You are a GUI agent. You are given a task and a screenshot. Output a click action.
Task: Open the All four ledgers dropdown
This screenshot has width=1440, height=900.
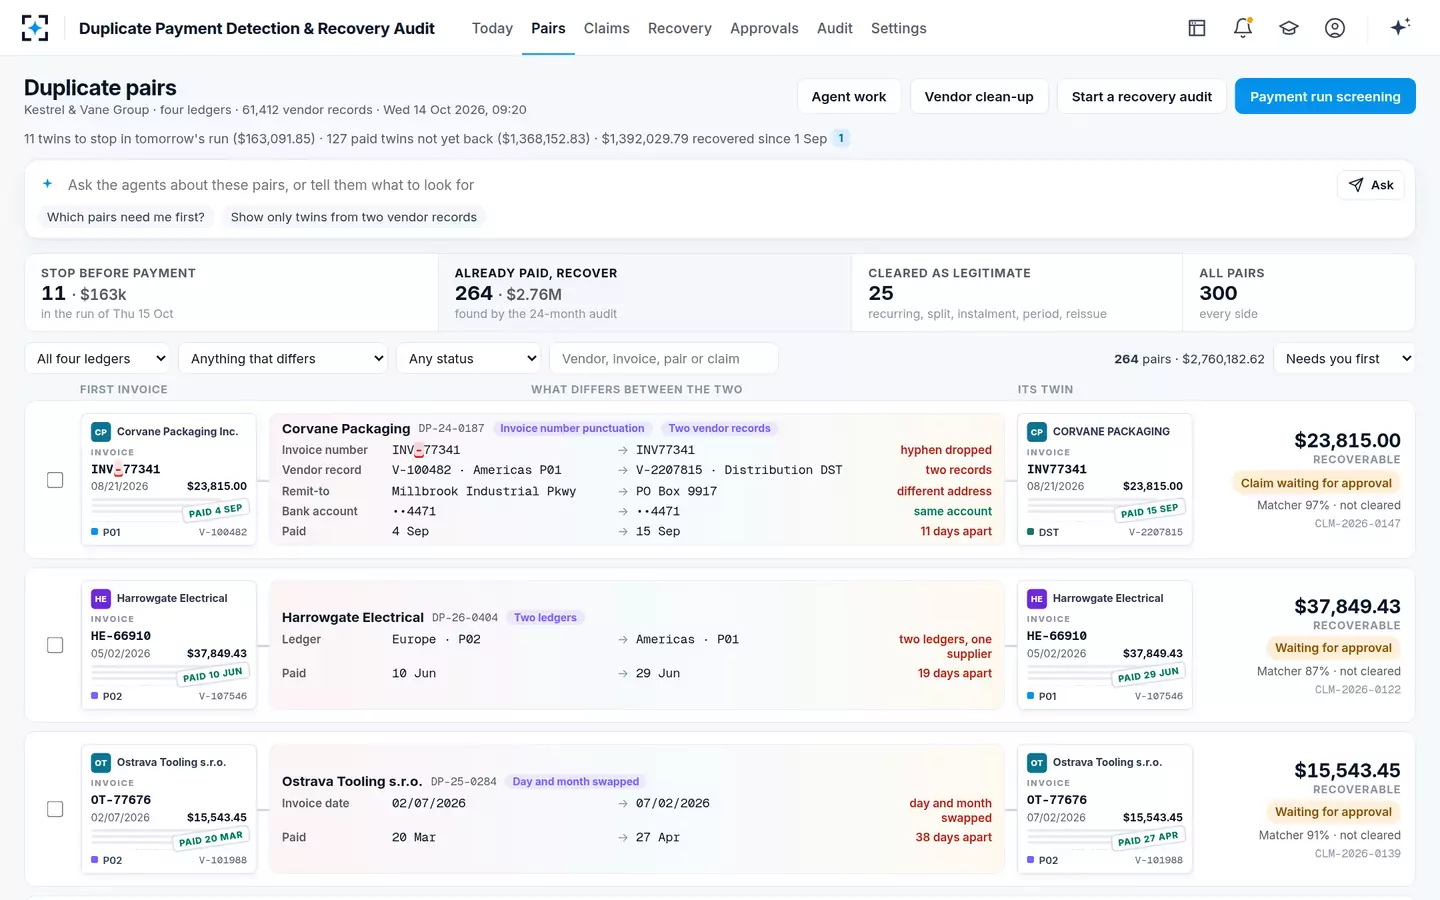(x=98, y=359)
